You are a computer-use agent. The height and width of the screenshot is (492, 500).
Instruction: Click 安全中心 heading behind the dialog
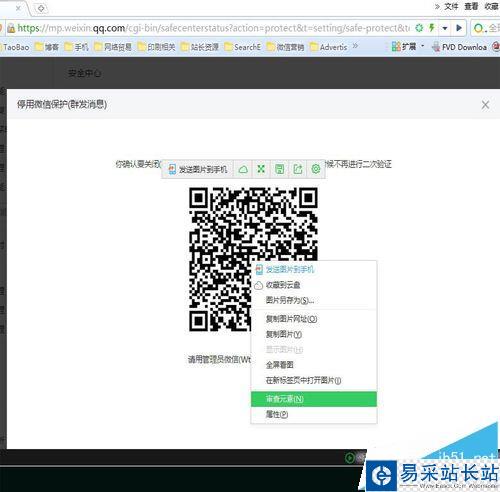point(84,73)
